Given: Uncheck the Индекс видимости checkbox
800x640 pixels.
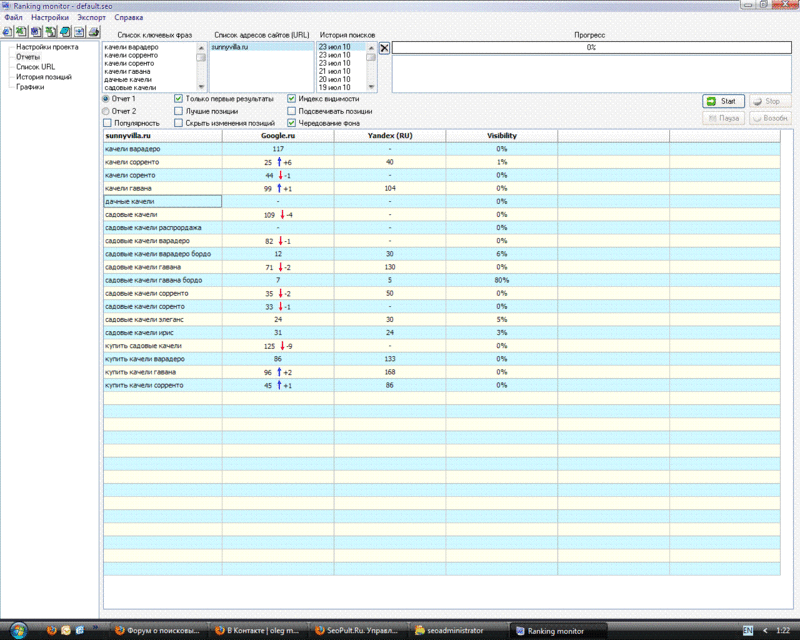Looking at the screenshot, I should [292, 99].
